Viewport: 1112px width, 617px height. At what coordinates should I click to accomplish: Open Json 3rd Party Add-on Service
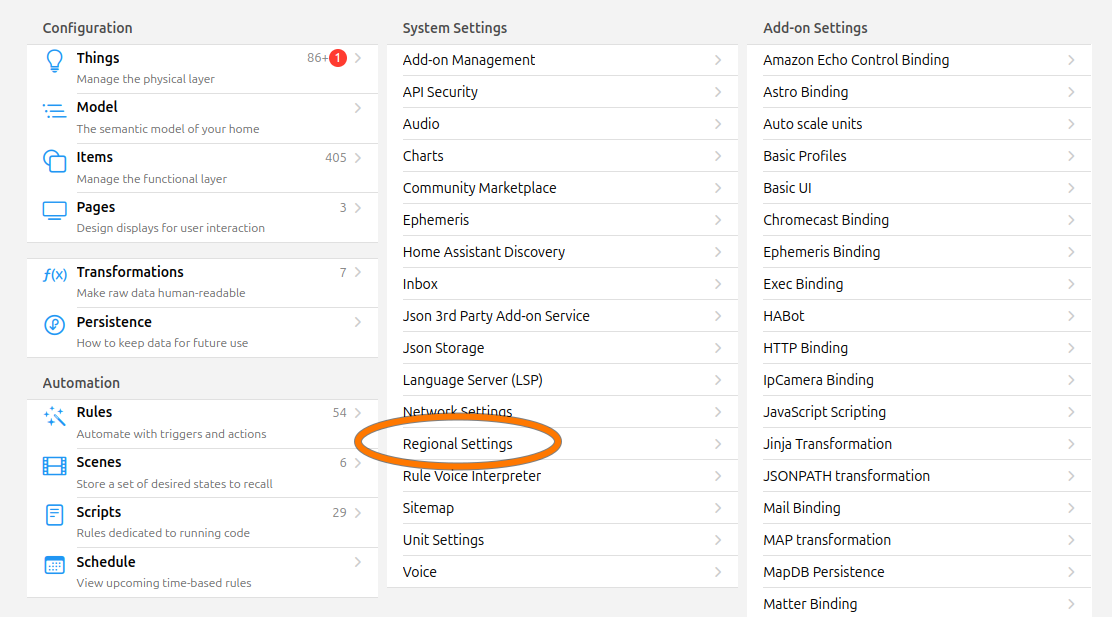pos(562,316)
